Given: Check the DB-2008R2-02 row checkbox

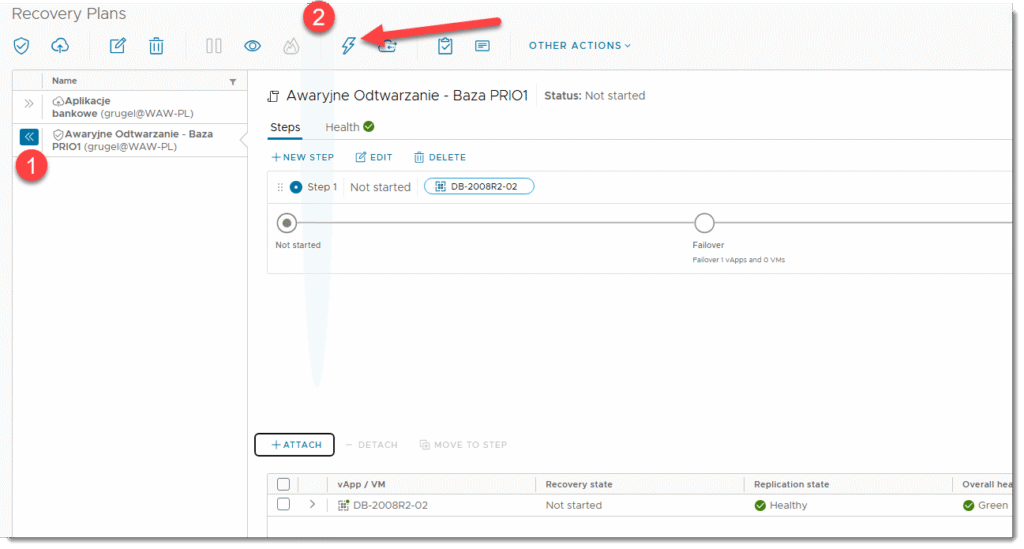Looking at the screenshot, I should [283, 505].
